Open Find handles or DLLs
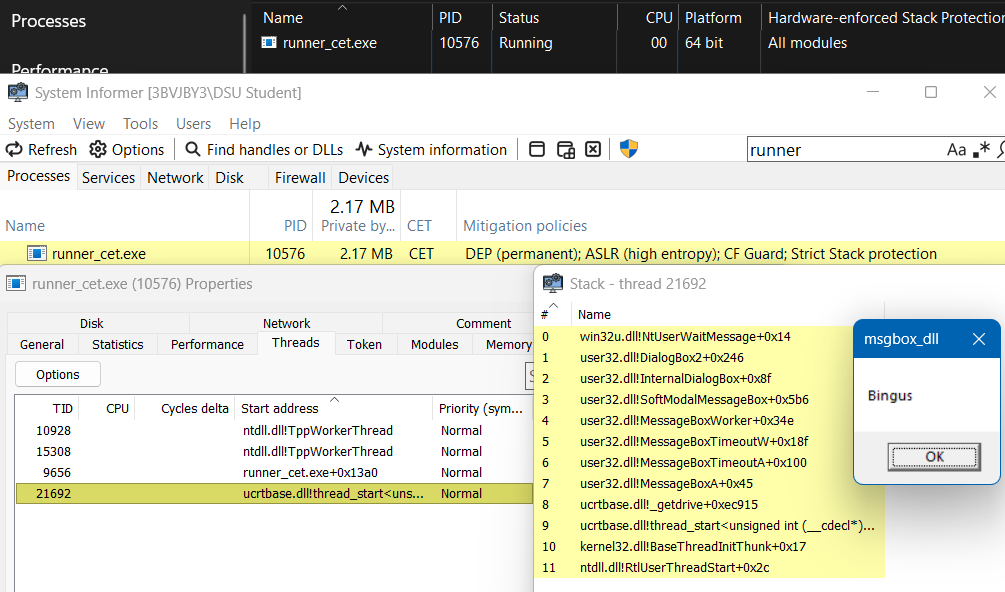The image size is (1005, 592). click(264, 149)
